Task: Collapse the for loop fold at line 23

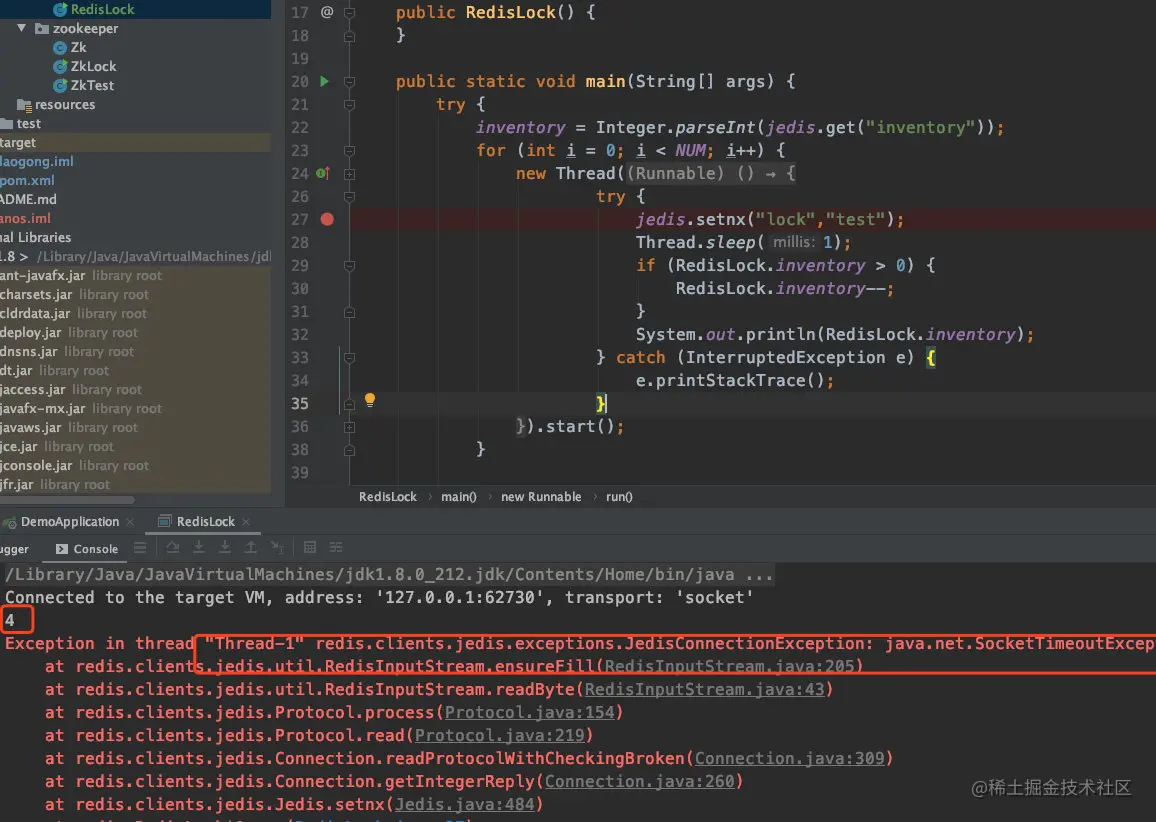Action: 349,150
